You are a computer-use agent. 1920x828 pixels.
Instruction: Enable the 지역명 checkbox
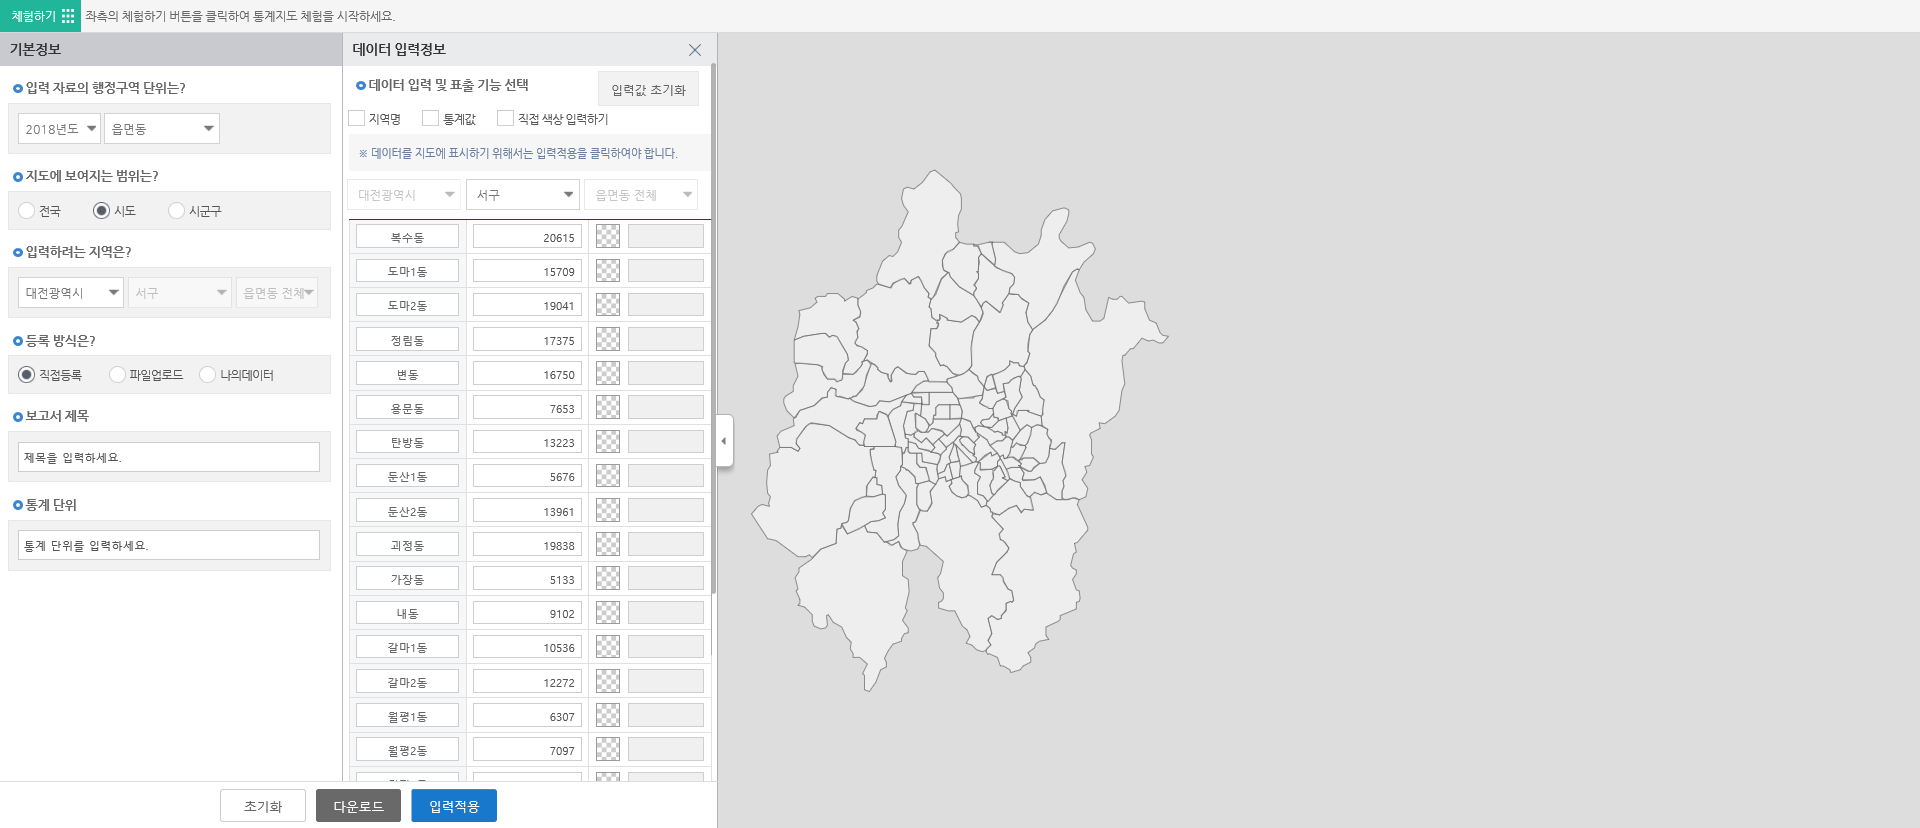(357, 119)
